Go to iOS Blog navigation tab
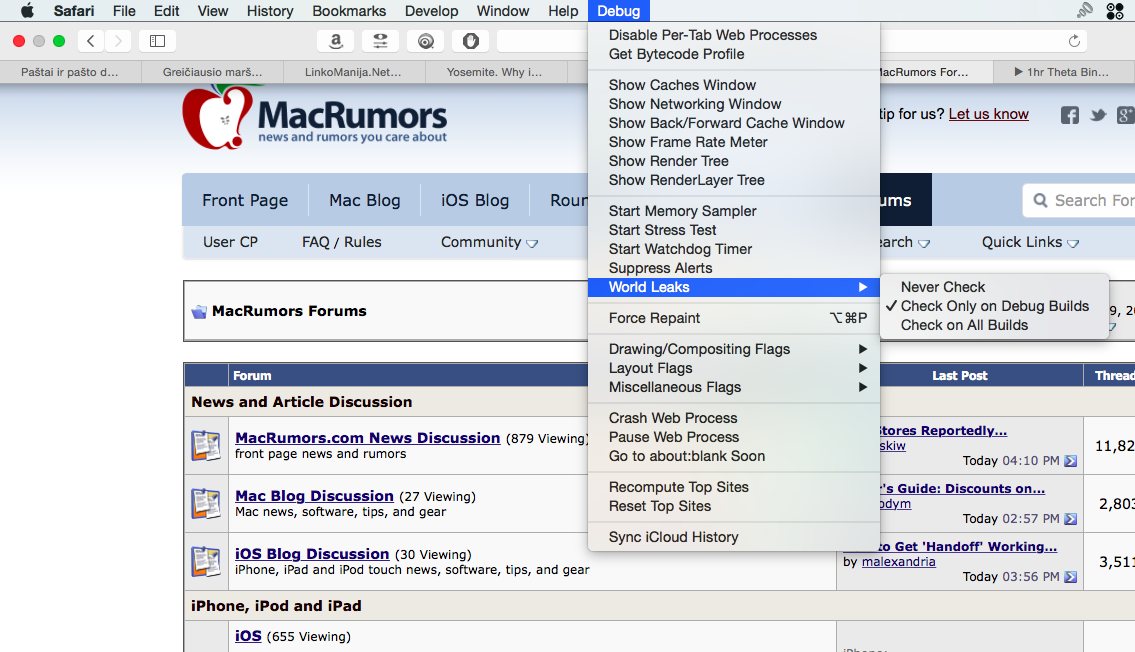This screenshot has width=1135, height=652. click(475, 200)
